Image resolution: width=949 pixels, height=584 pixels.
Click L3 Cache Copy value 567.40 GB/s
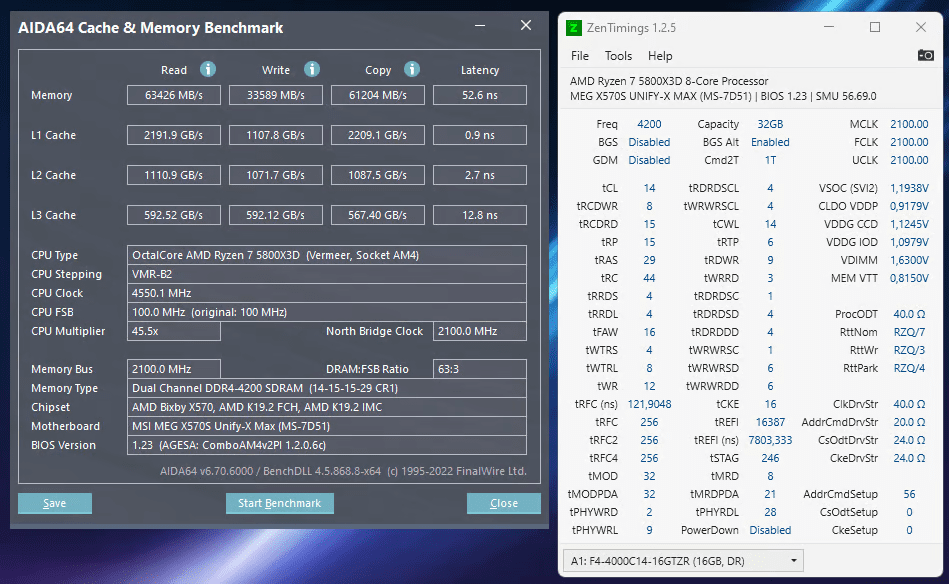click(378, 215)
